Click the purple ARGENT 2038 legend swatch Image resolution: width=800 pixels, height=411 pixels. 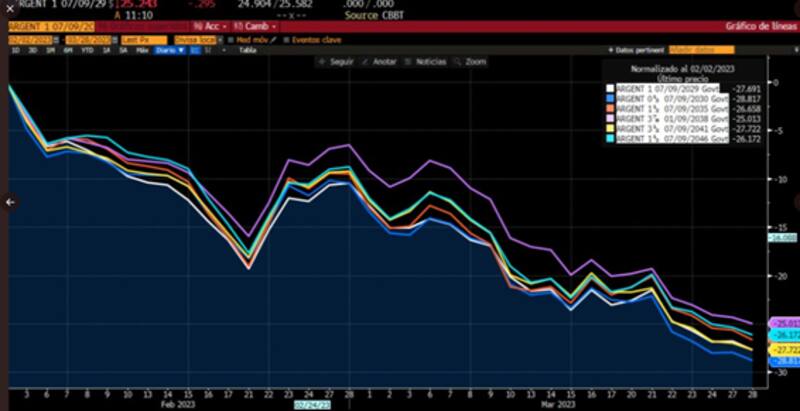610,119
